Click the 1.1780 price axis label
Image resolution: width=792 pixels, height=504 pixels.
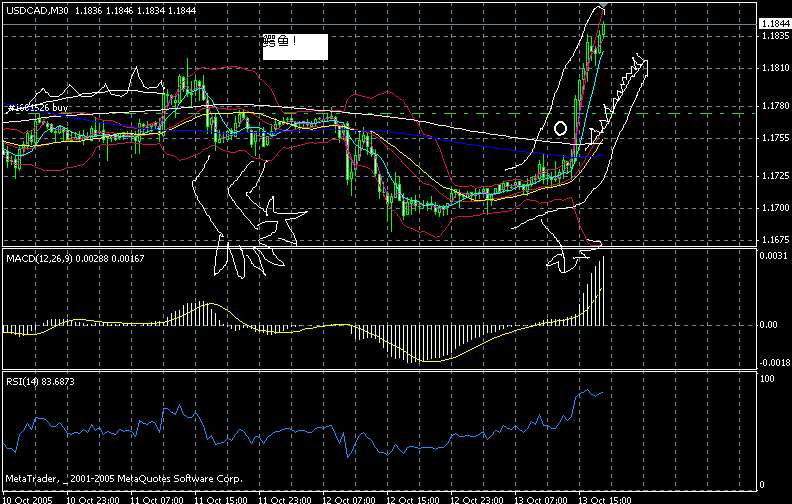pos(775,106)
